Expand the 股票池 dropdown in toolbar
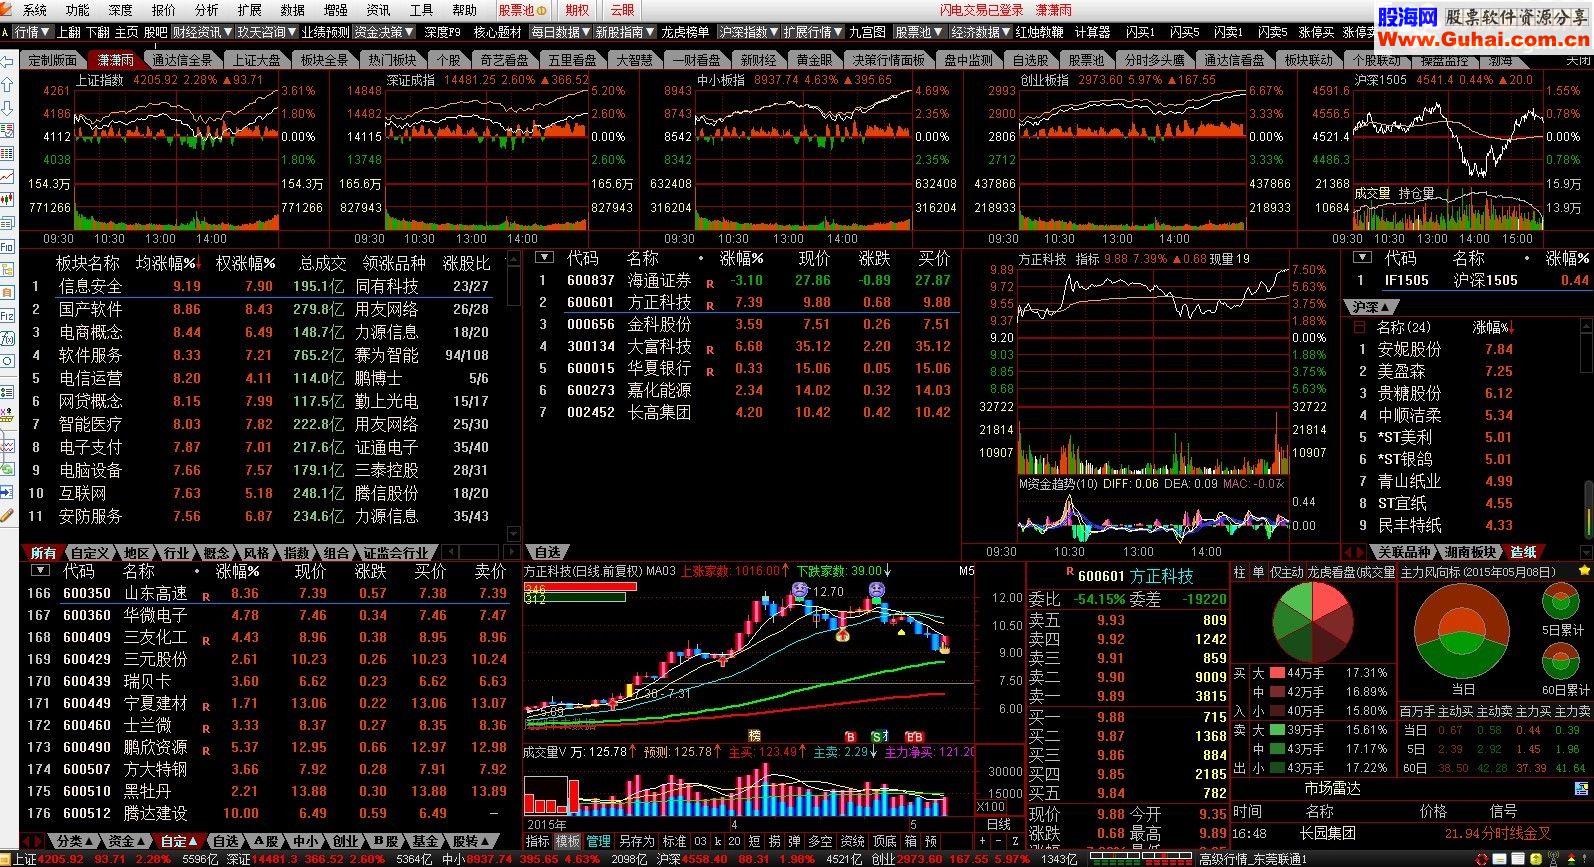The image size is (1594, 867). (918, 32)
